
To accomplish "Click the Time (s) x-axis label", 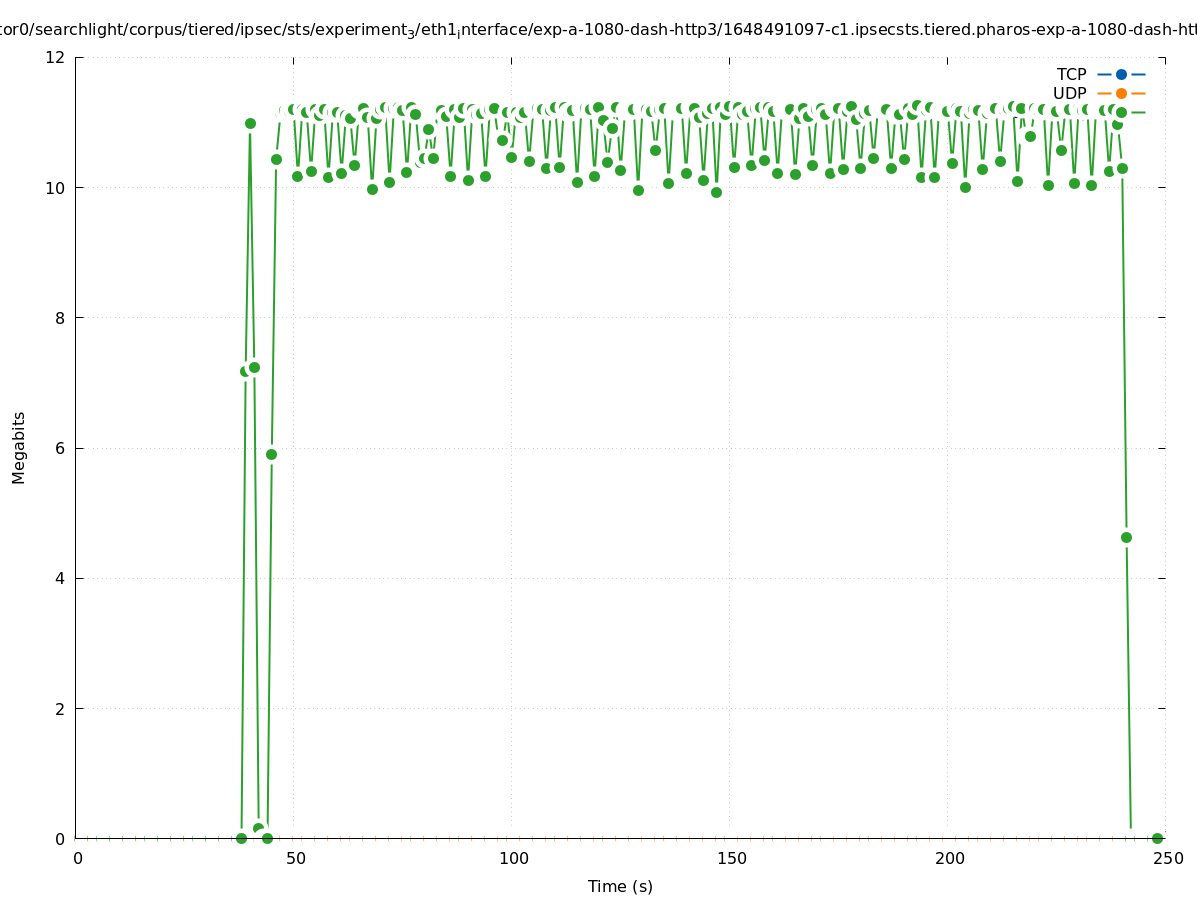I will pyautogui.click(x=620, y=886).
